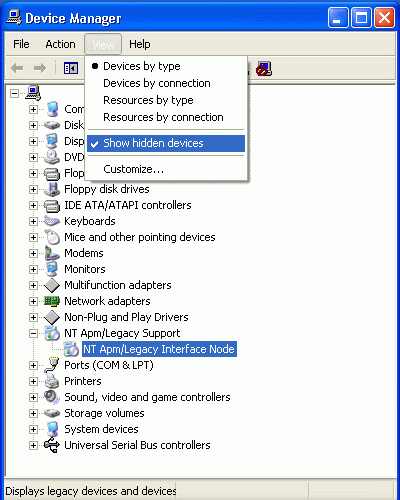Click the Mice and other pointing devices icon
Viewport: 400px width, 500px height.
click(x=52, y=237)
